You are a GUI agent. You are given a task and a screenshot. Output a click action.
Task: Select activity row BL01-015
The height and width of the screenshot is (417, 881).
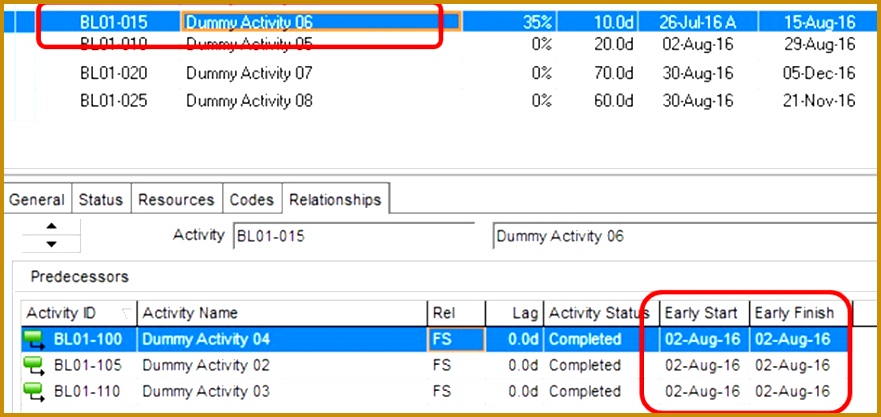coord(440,22)
